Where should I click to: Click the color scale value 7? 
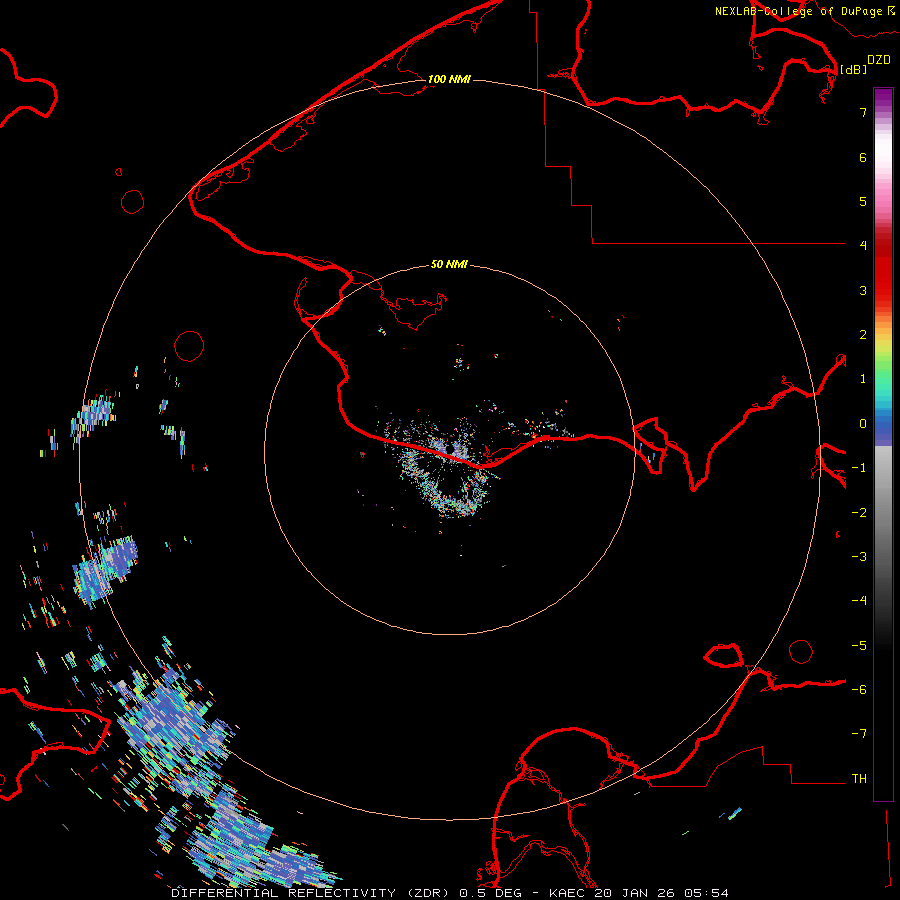(x=863, y=112)
